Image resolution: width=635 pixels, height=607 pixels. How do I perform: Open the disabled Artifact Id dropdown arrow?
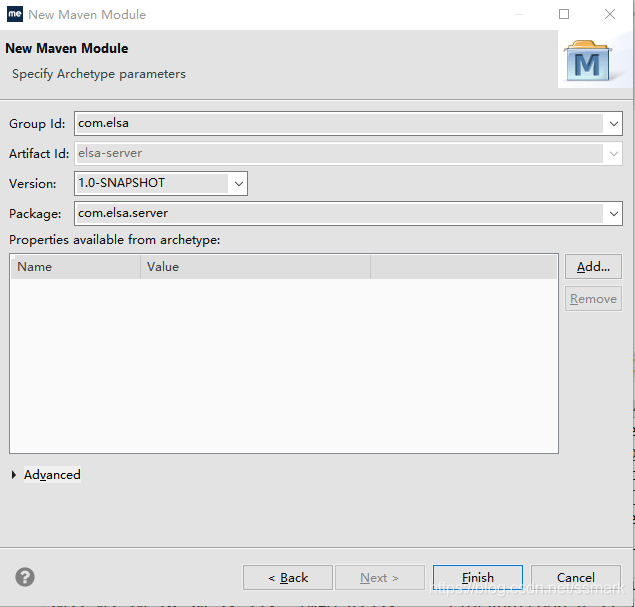click(x=614, y=153)
